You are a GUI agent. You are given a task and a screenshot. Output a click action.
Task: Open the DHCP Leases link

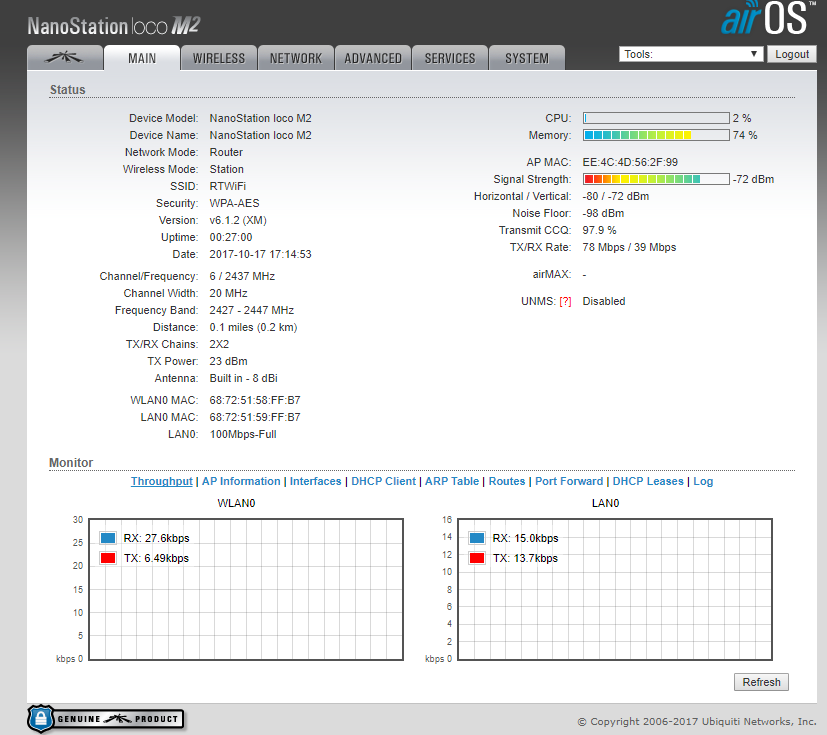tap(648, 481)
